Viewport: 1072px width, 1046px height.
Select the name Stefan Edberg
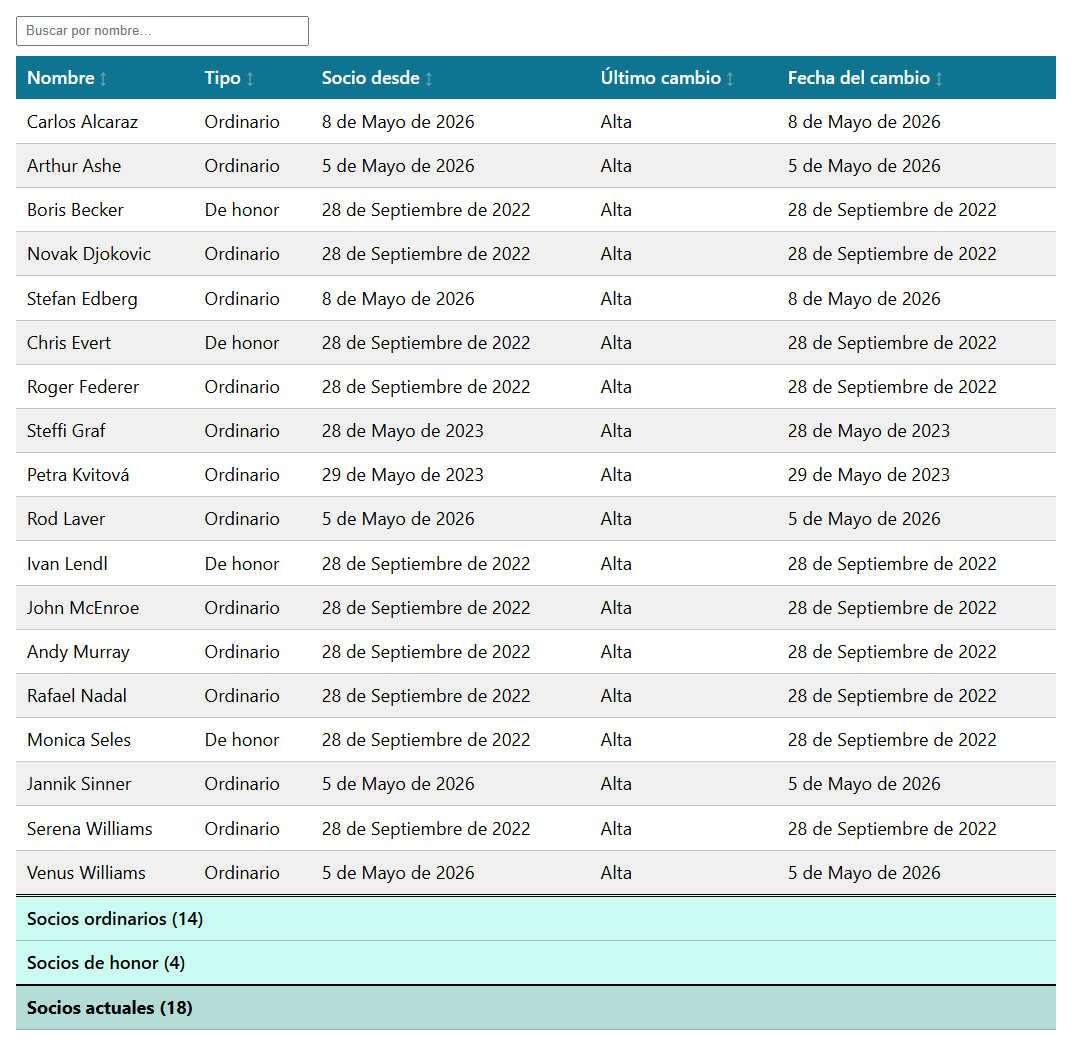pyautogui.click(x=82, y=299)
